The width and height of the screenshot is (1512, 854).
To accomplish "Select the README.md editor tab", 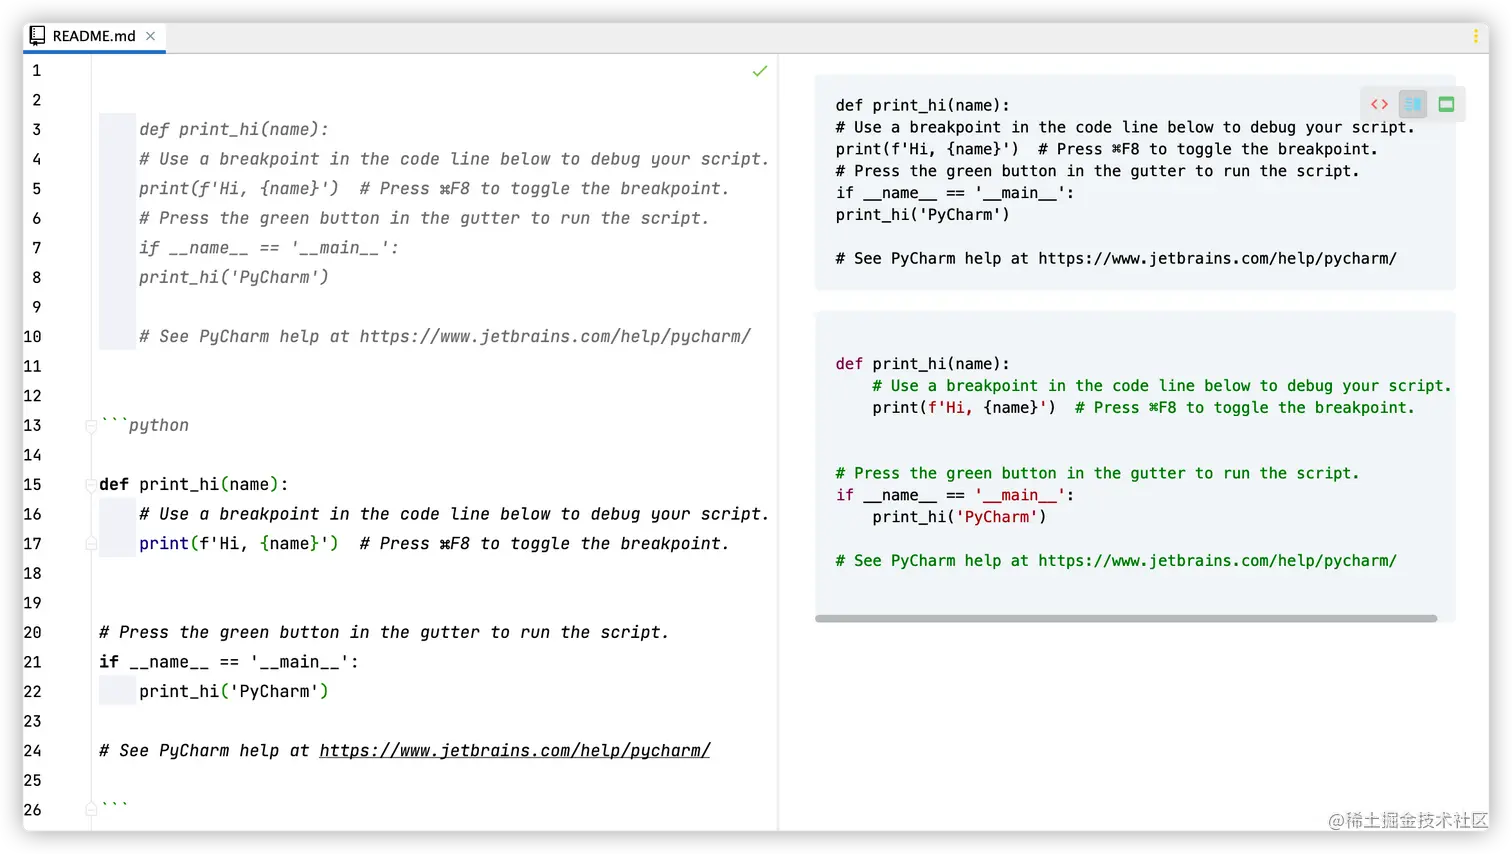I will (x=94, y=36).
